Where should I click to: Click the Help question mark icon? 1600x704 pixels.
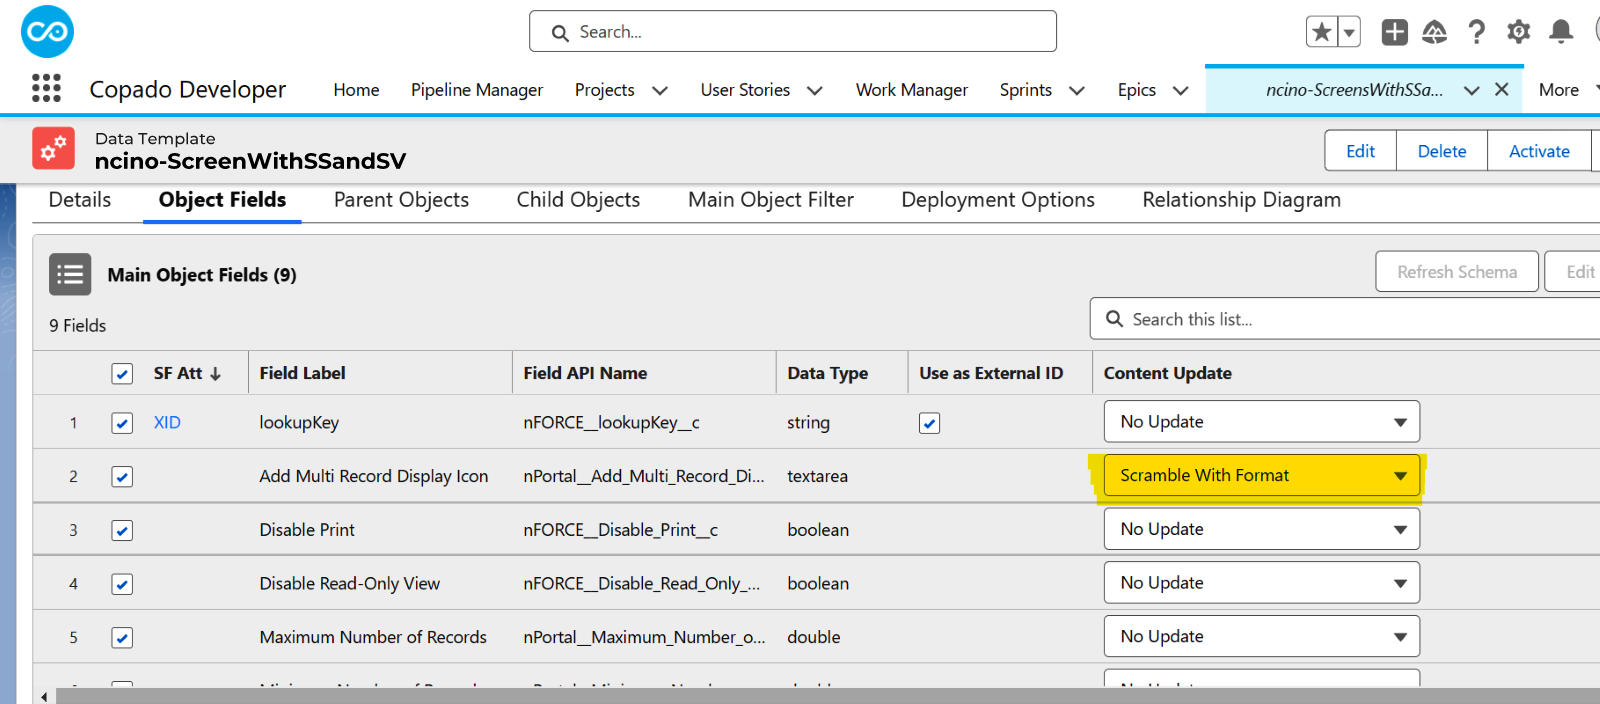1476,32
